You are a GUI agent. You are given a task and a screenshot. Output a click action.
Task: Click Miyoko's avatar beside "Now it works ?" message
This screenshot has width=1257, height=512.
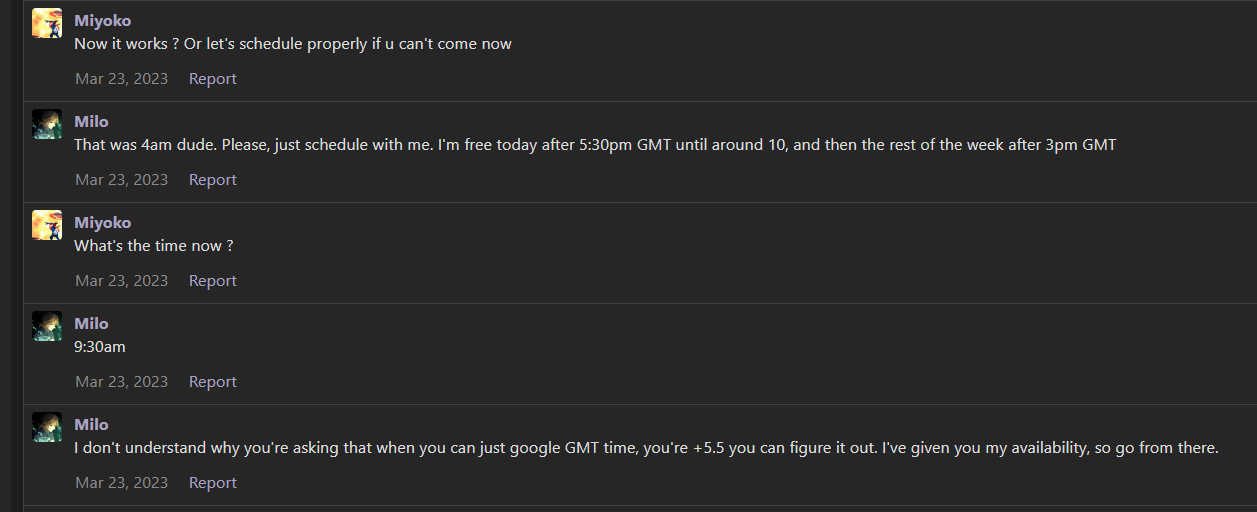pos(47,23)
